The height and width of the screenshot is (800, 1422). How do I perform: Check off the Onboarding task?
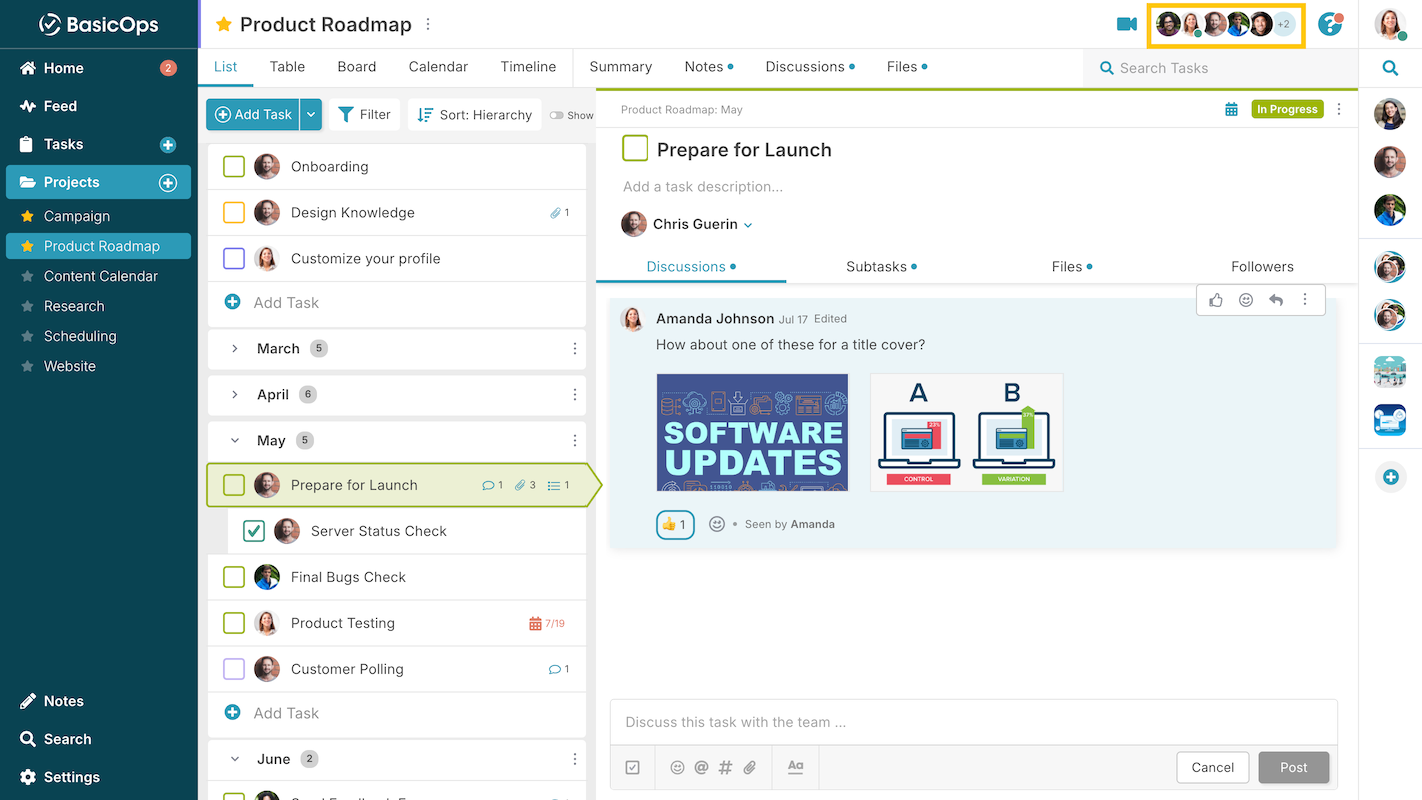click(x=234, y=166)
